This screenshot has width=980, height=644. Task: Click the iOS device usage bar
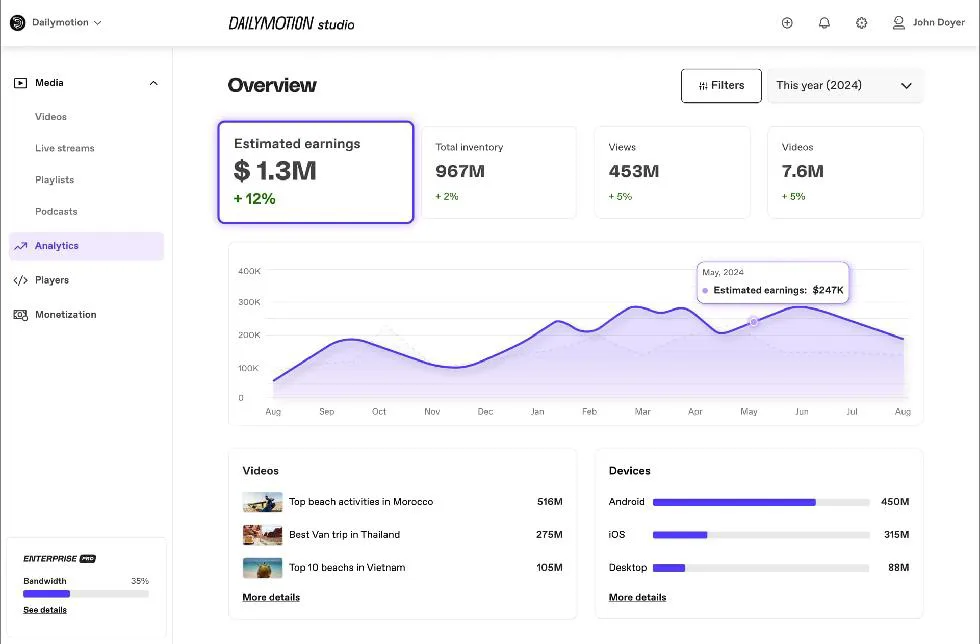coord(761,535)
